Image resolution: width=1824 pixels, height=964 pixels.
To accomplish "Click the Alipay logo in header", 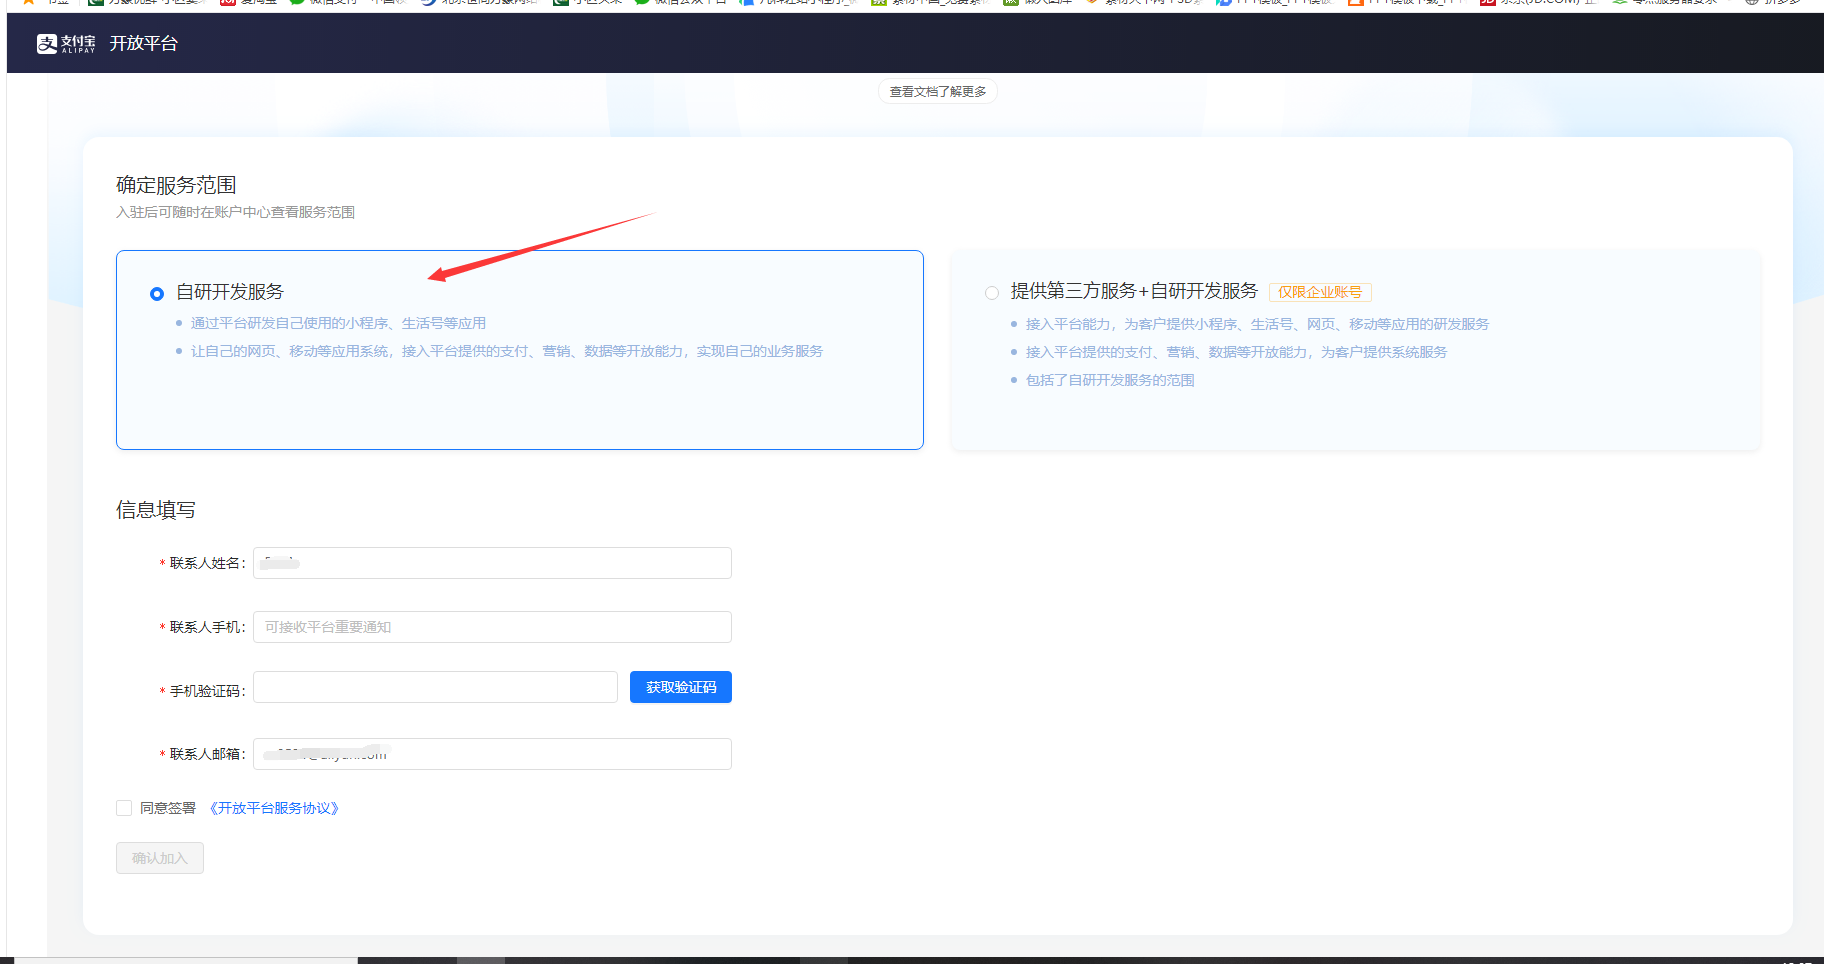I will (x=66, y=43).
